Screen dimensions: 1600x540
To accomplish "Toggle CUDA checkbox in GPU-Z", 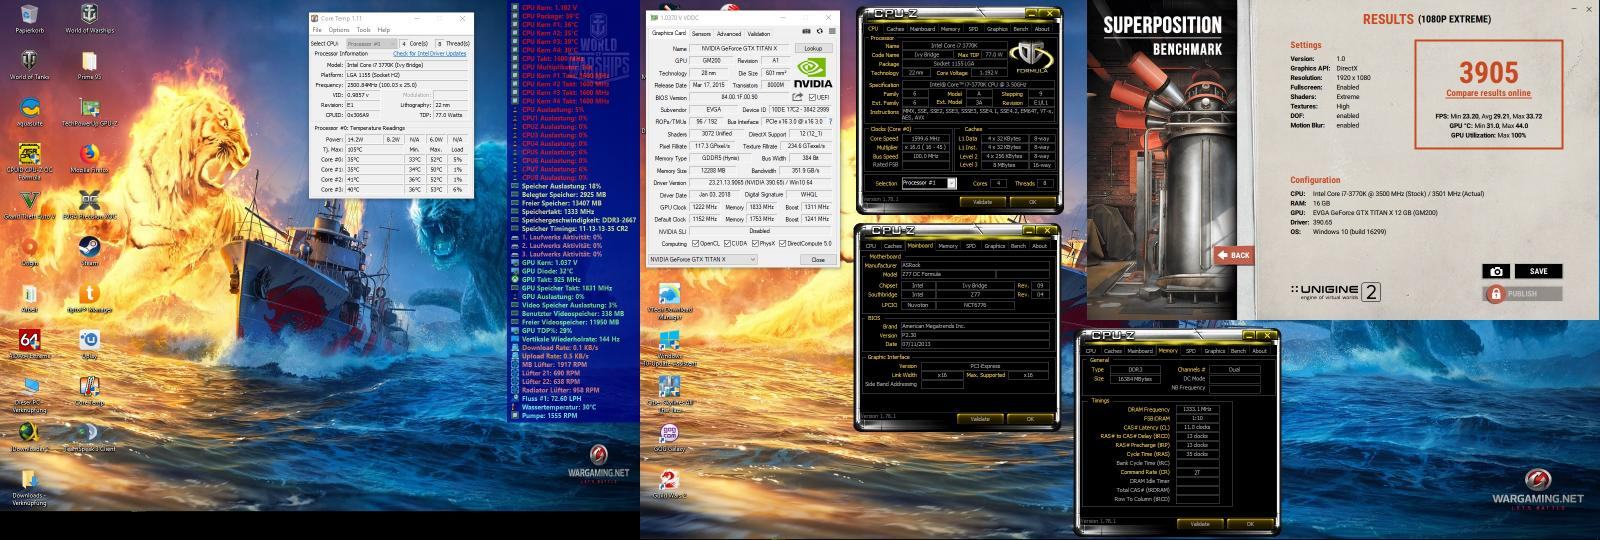I will [x=729, y=243].
